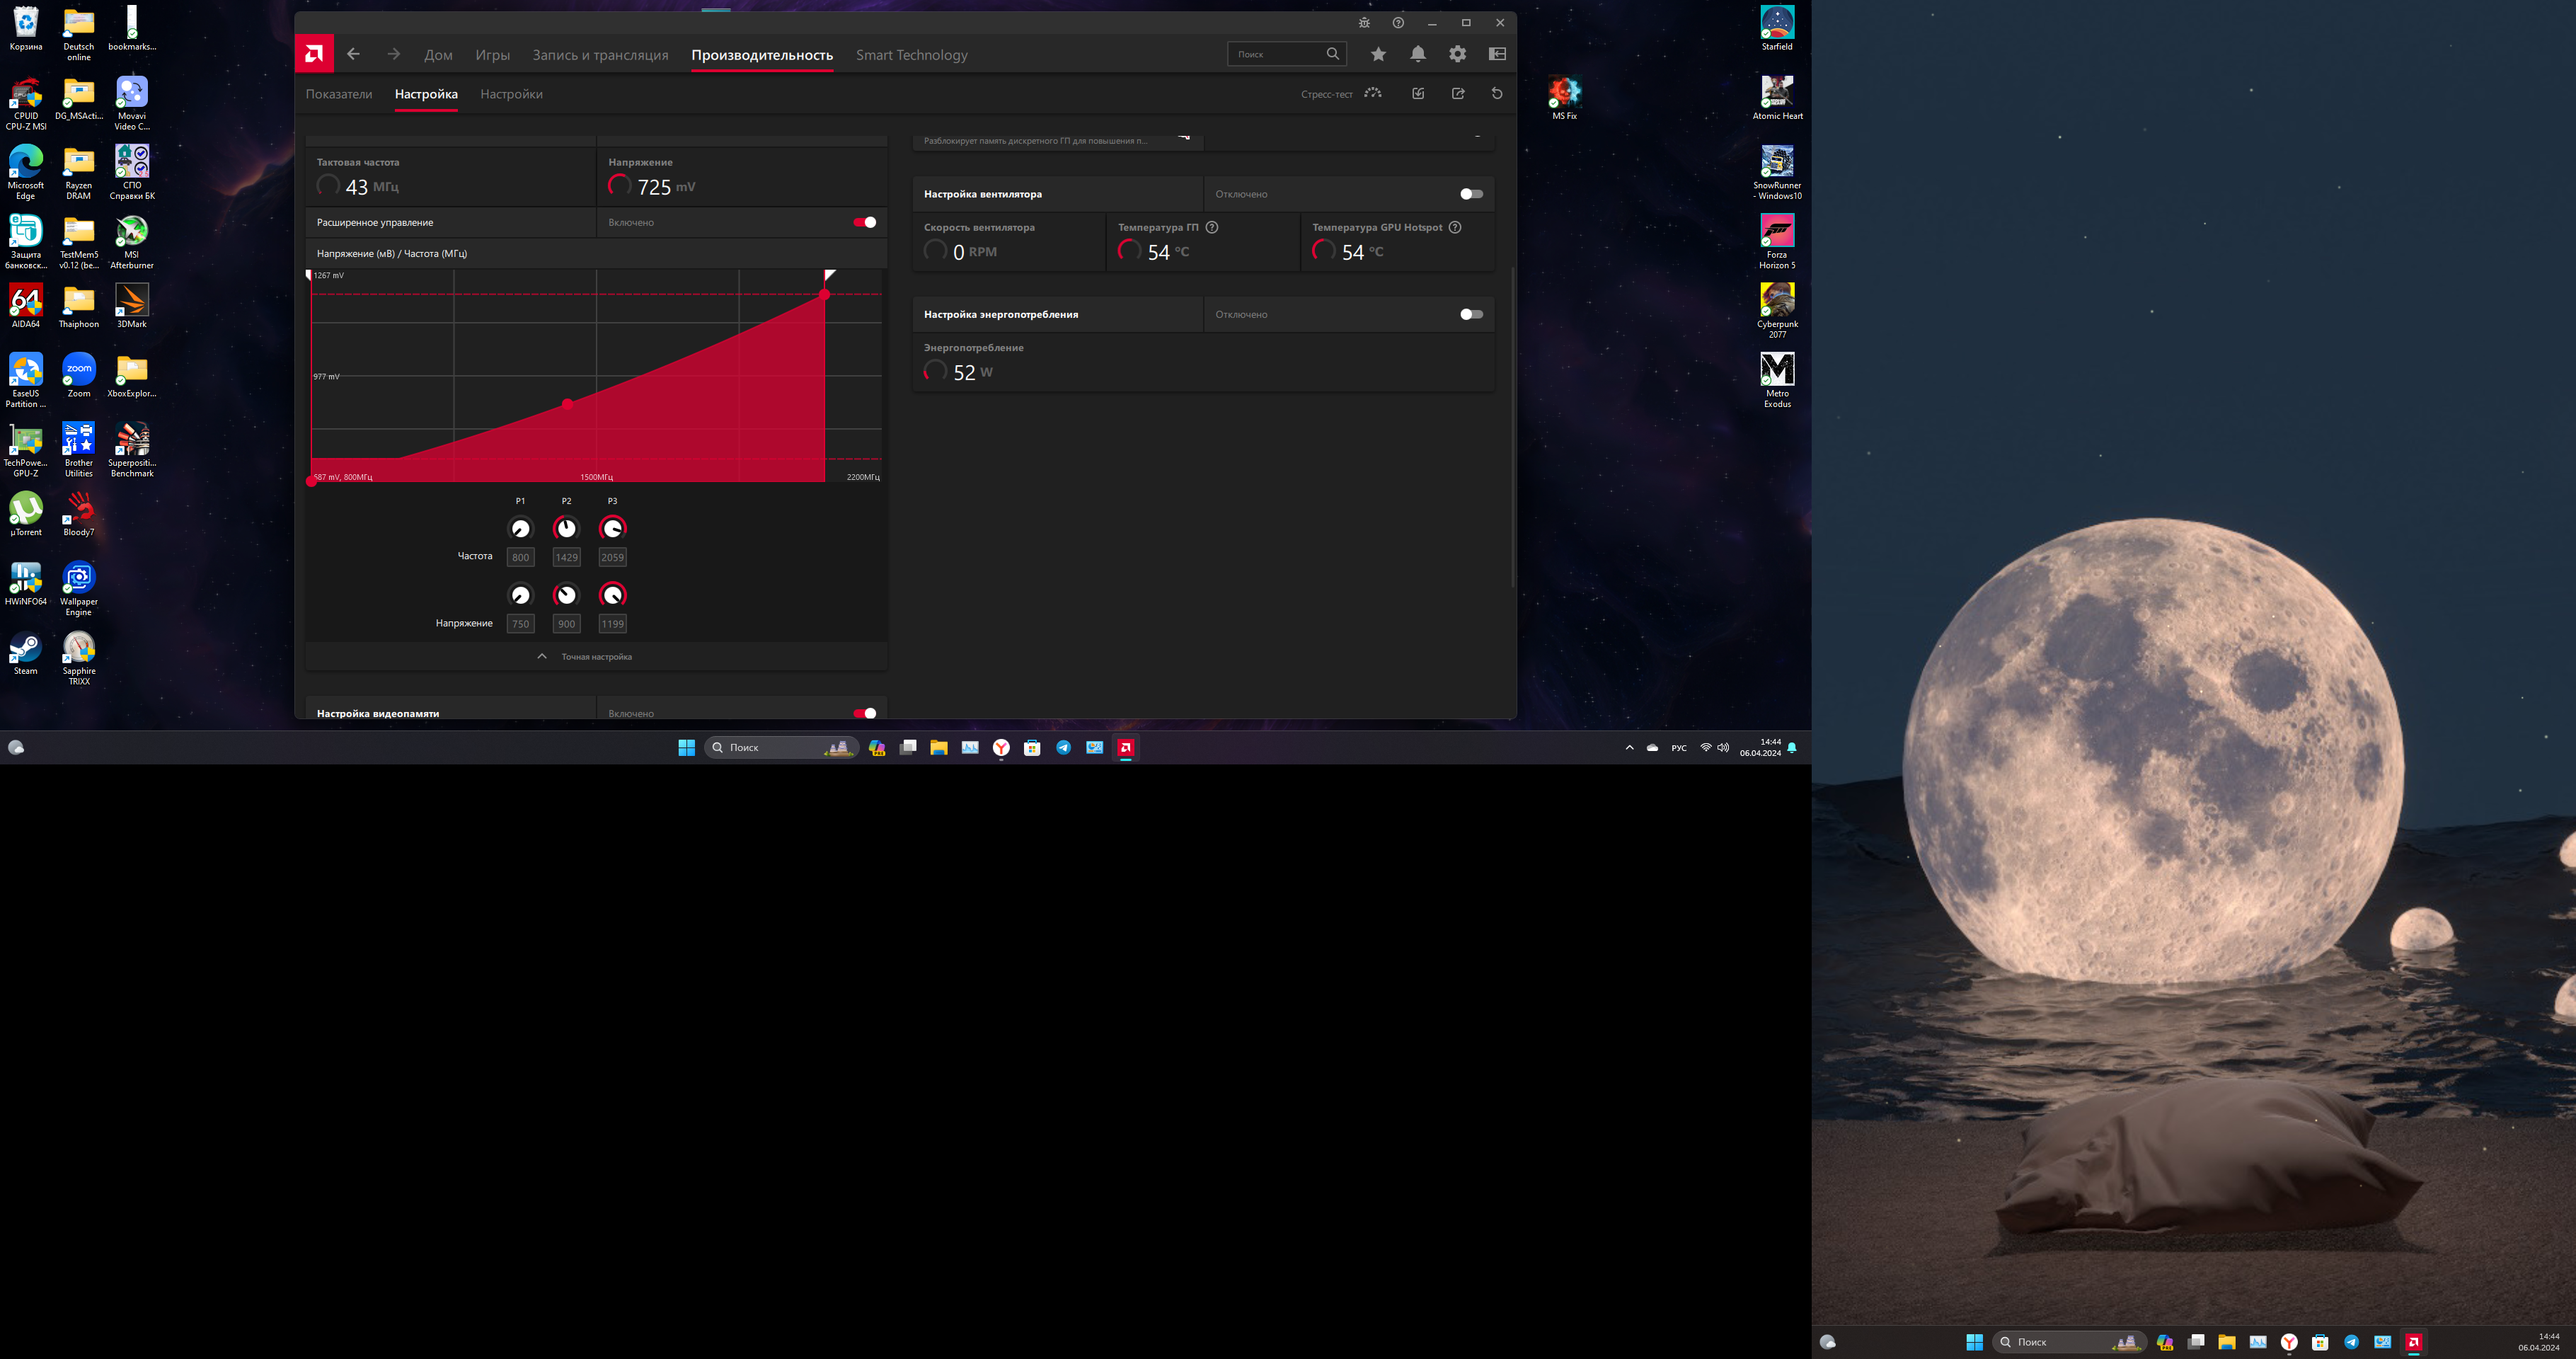2576x1359 pixels.
Task: Enable the Настройка энергопотребления toggle
Action: point(1471,314)
